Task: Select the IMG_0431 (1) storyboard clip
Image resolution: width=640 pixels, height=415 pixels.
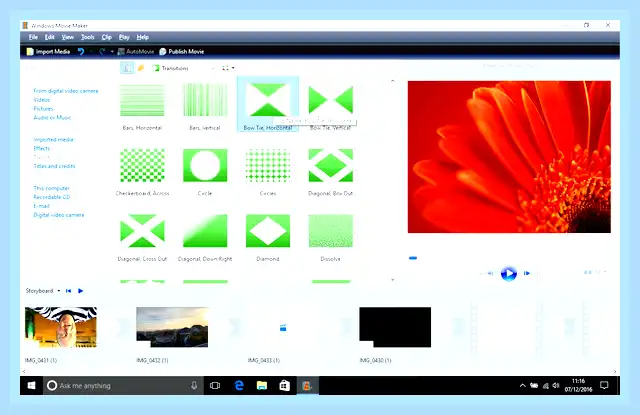Action: [x=61, y=327]
